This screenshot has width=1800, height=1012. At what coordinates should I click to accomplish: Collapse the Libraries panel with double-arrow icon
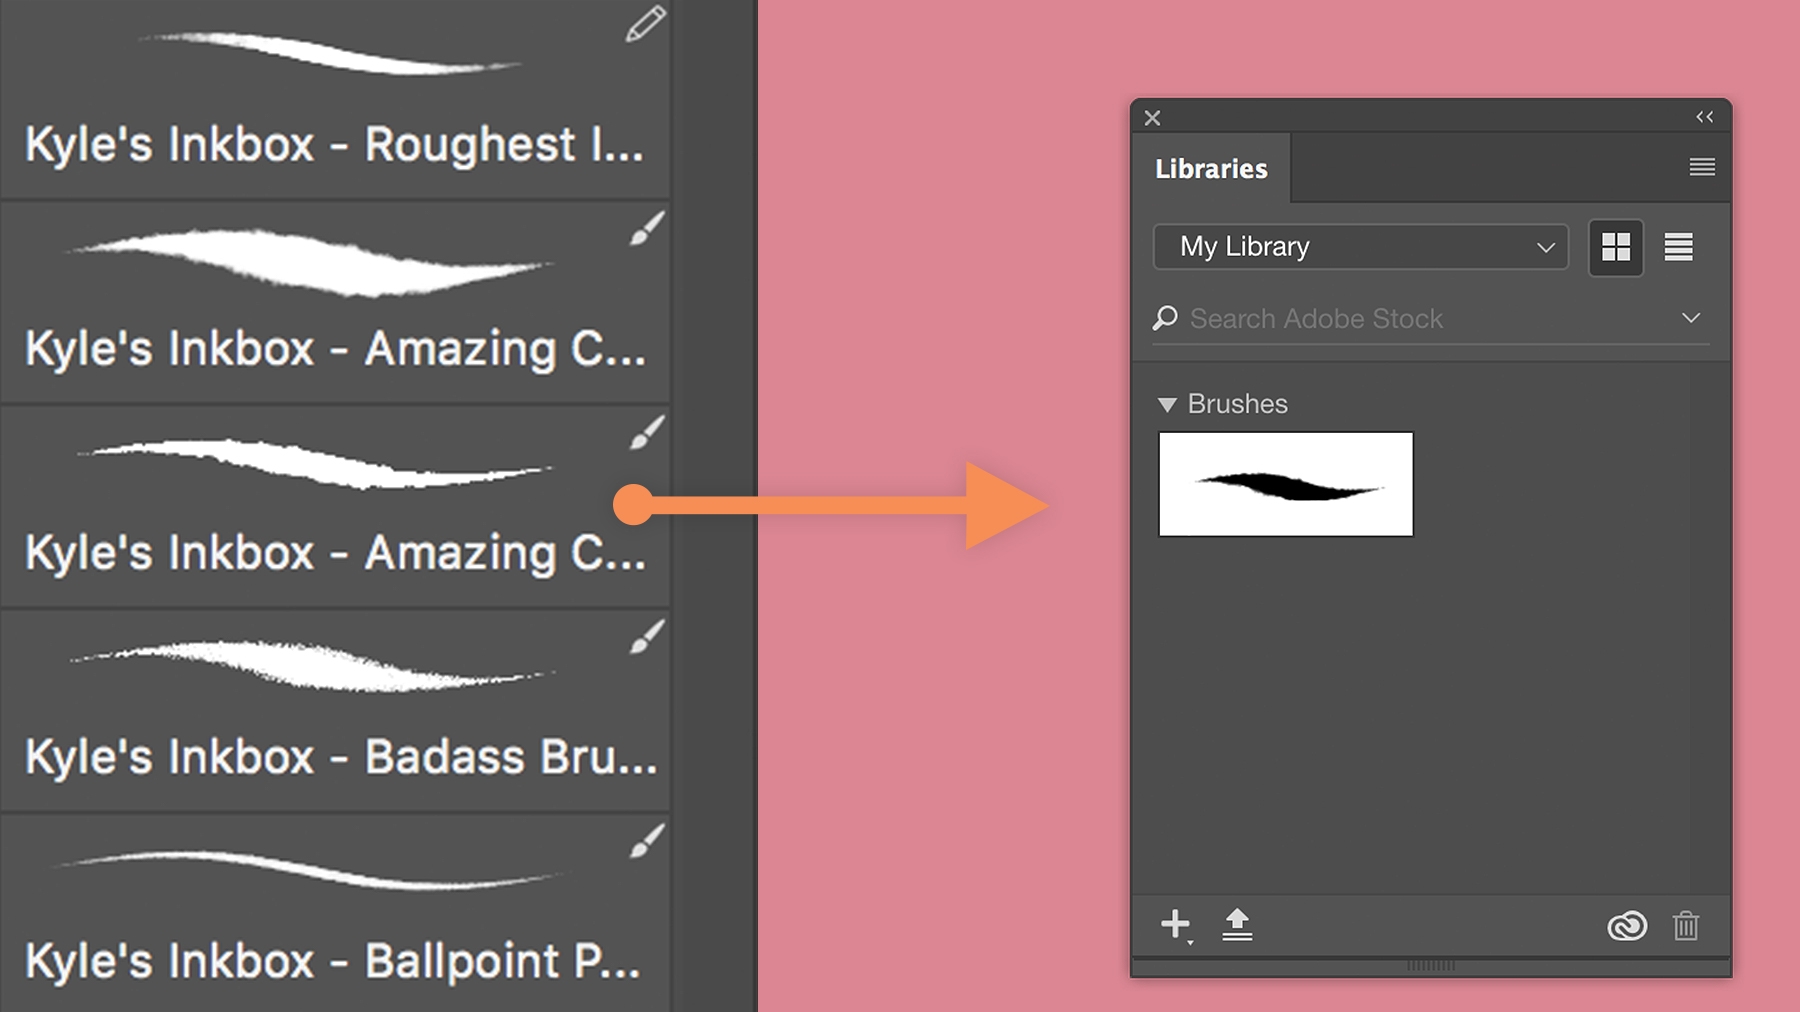pyautogui.click(x=1705, y=117)
